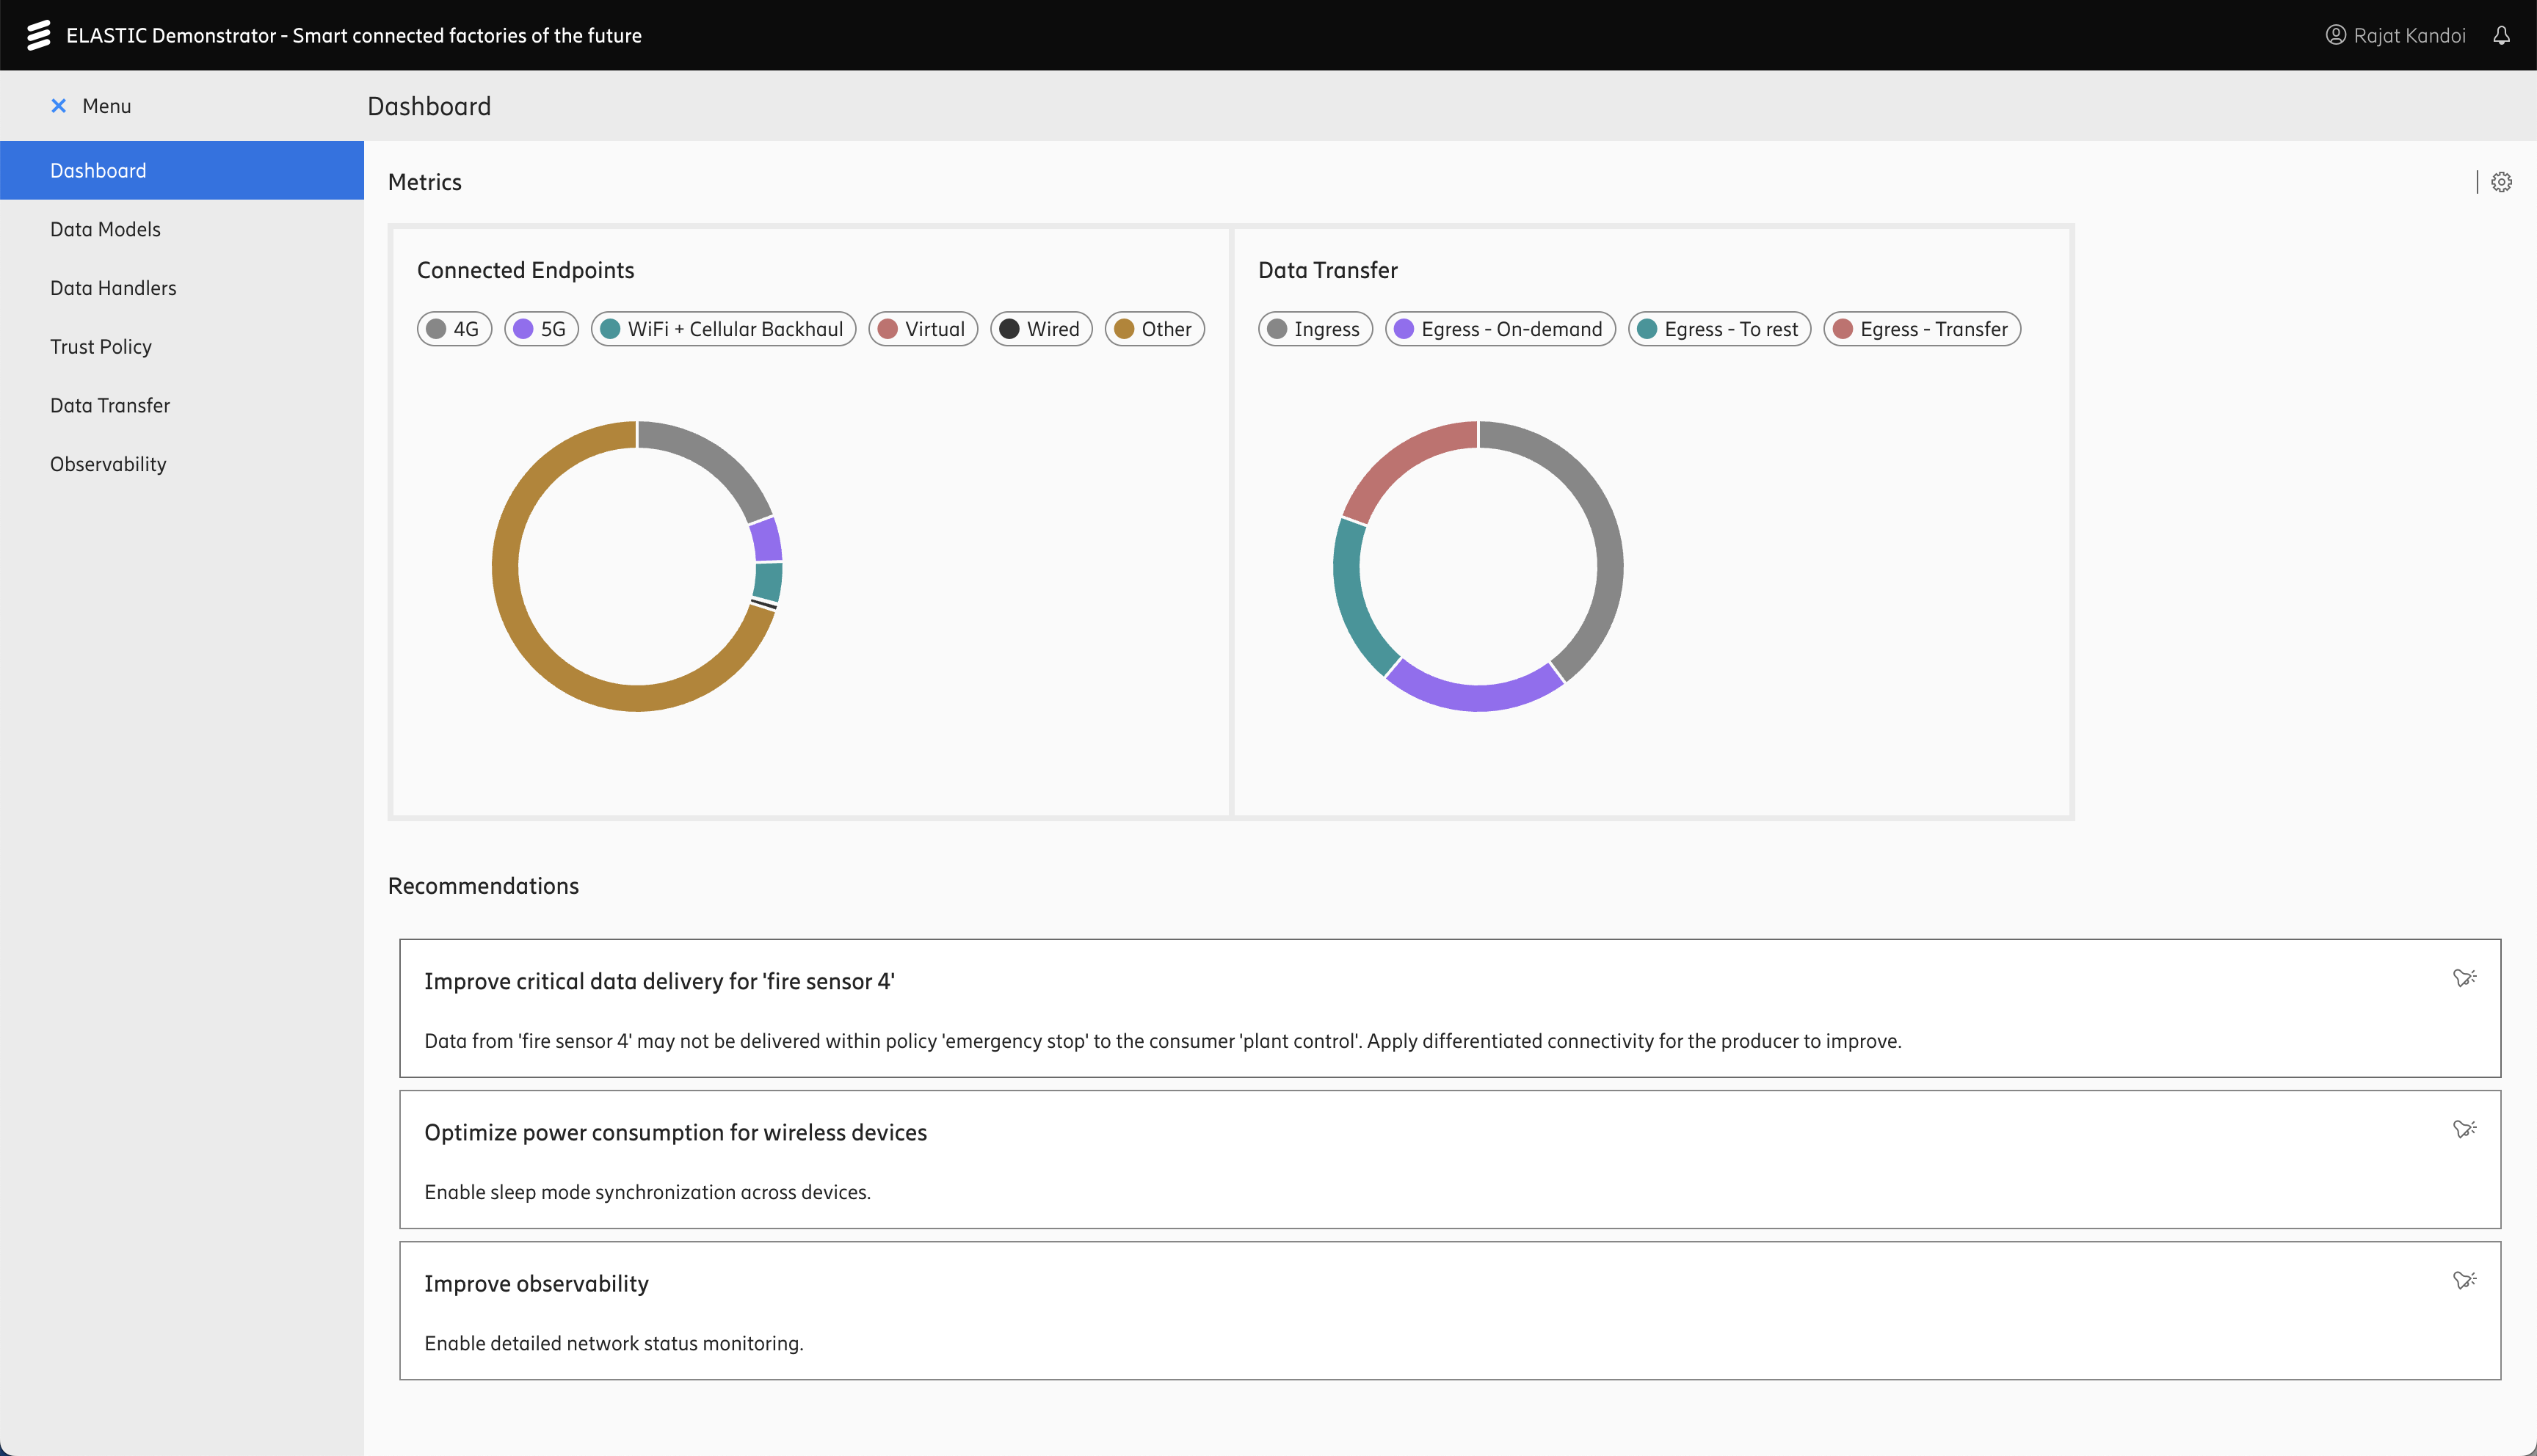Open the Observability page

coord(108,464)
